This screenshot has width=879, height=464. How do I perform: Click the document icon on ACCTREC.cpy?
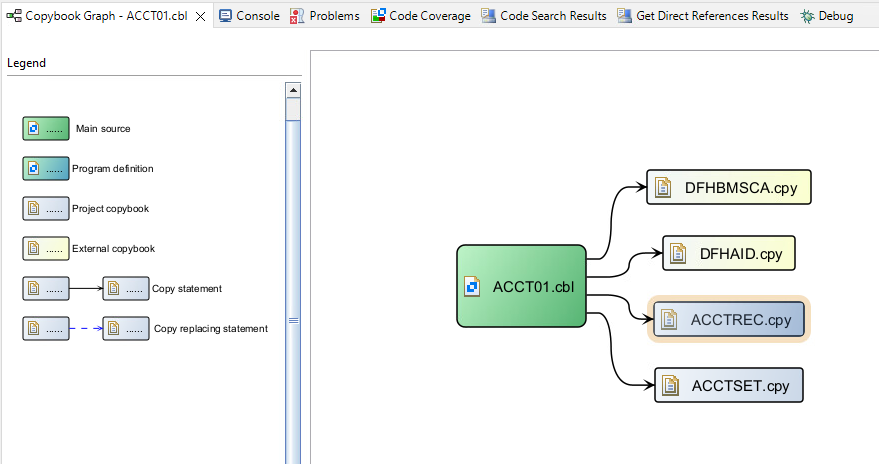click(x=670, y=320)
